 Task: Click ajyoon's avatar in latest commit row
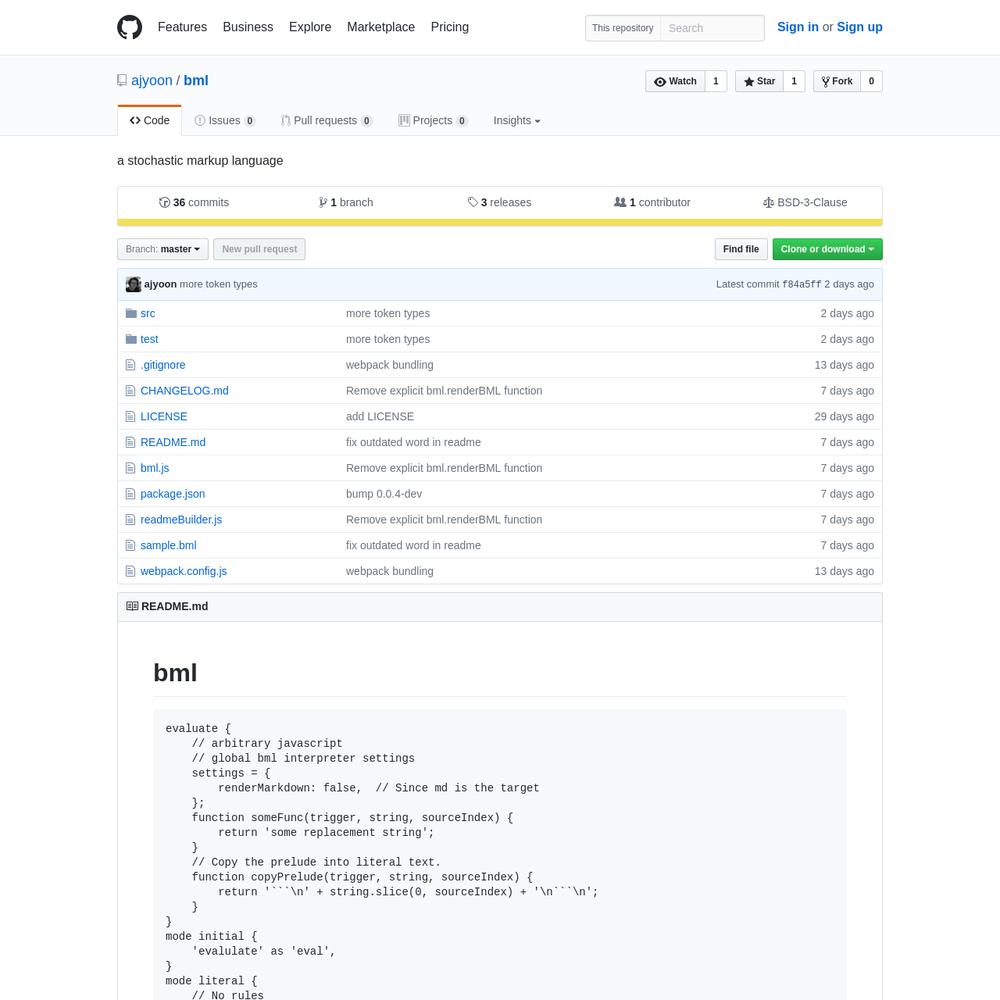click(x=133, y=284)
